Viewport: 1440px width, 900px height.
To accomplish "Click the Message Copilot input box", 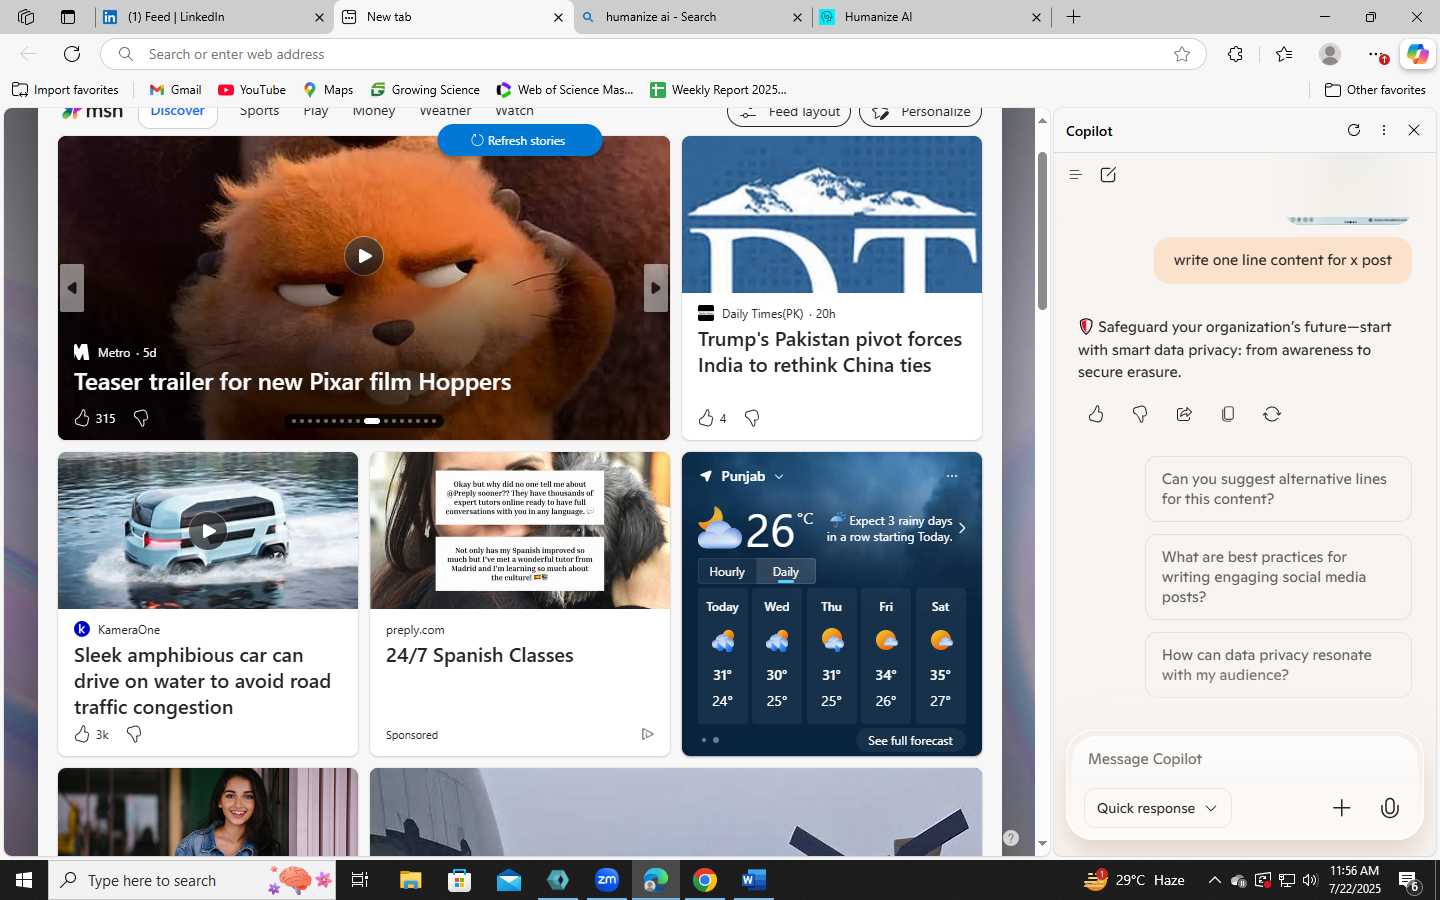I will click(1244, 759).
